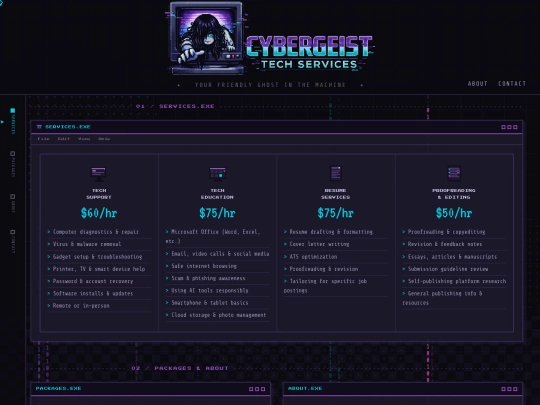The height and width of the screenshot is (405, 540).
Task: Click the Resume Services heading
Action: [x=336, y=194]
